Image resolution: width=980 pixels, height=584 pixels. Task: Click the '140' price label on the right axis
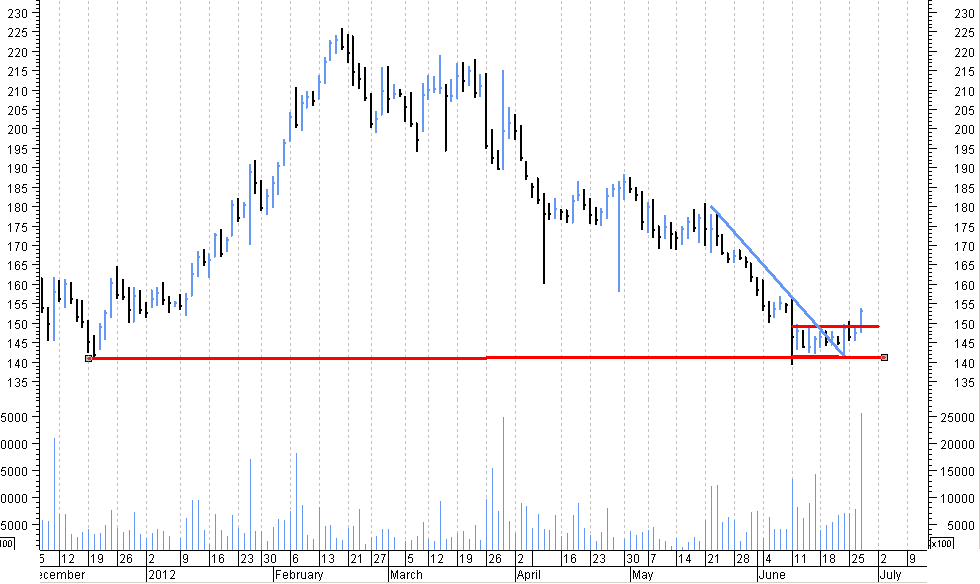(964, 363)
